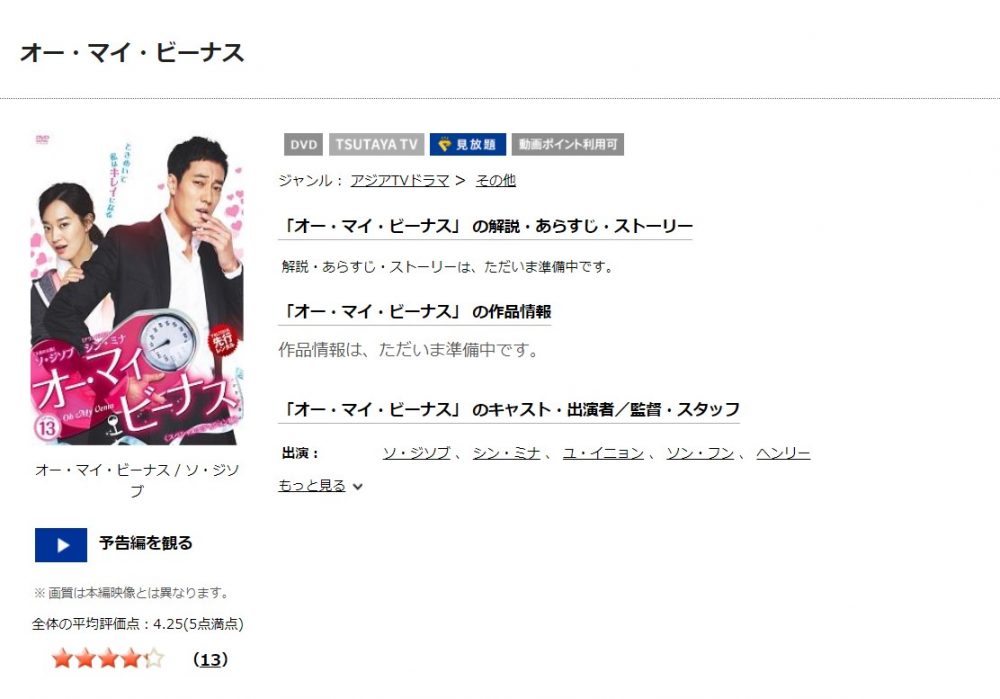Image resolution: width=1000 pixels, height=699 pixels.
Task: Open cast member シン・ミナ link
Action: tap(506, 453)
